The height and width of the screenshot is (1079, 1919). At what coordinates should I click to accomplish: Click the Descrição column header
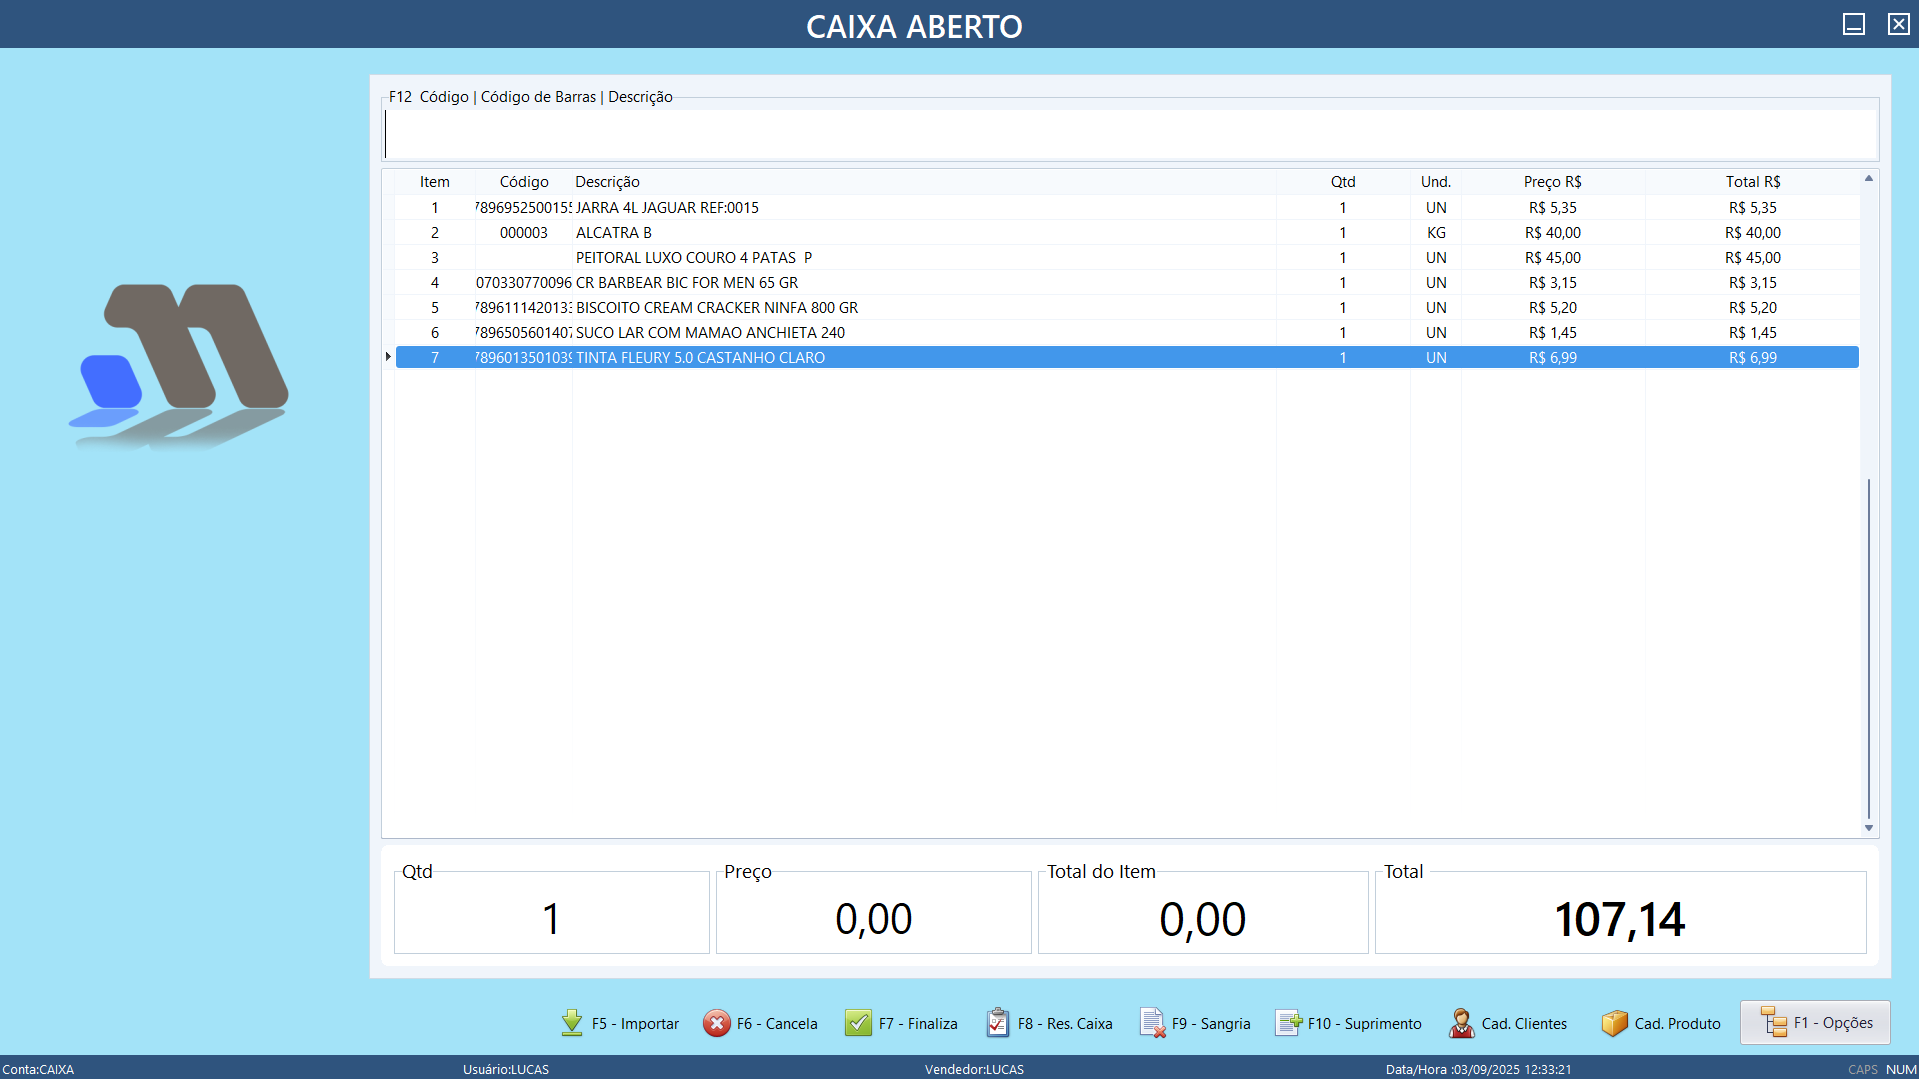tap(607, 182)
